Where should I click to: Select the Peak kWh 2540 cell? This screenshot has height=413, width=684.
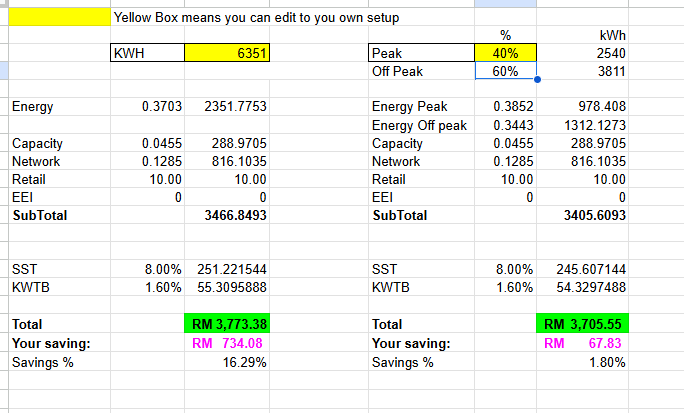tap(582, 53)
